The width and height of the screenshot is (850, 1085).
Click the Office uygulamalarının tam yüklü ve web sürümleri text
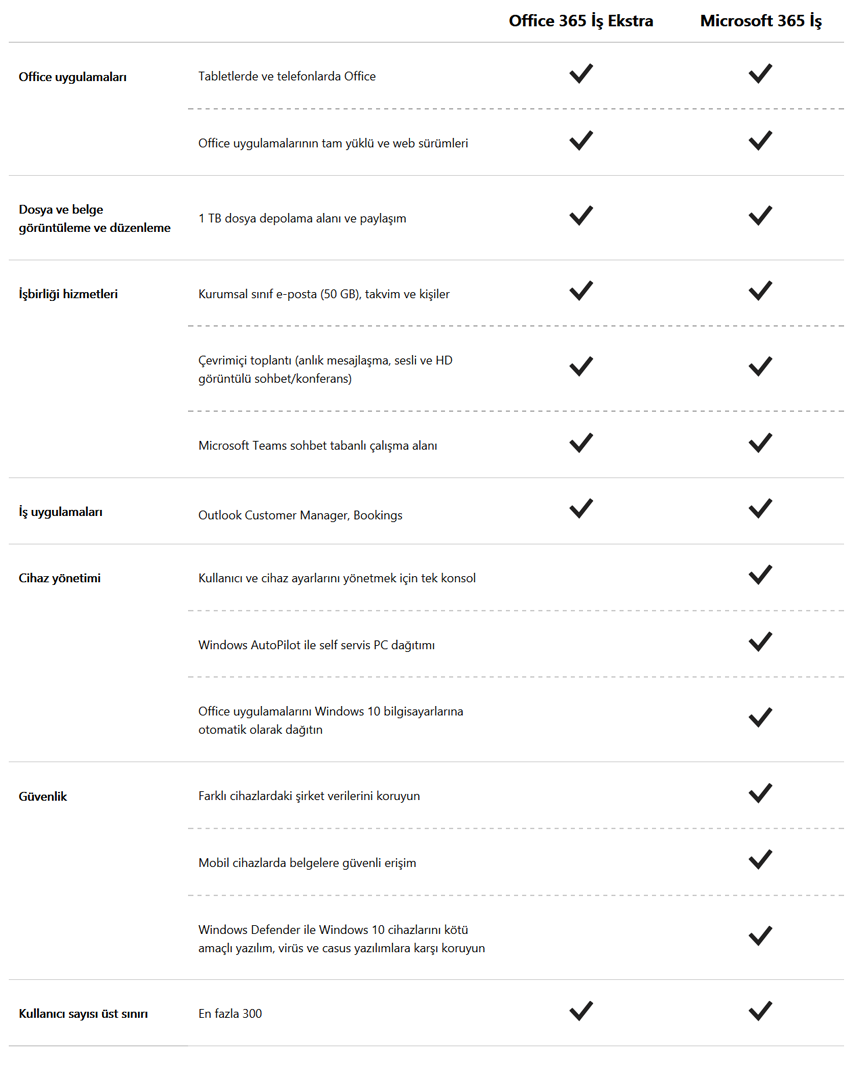[x=333, y=143]
